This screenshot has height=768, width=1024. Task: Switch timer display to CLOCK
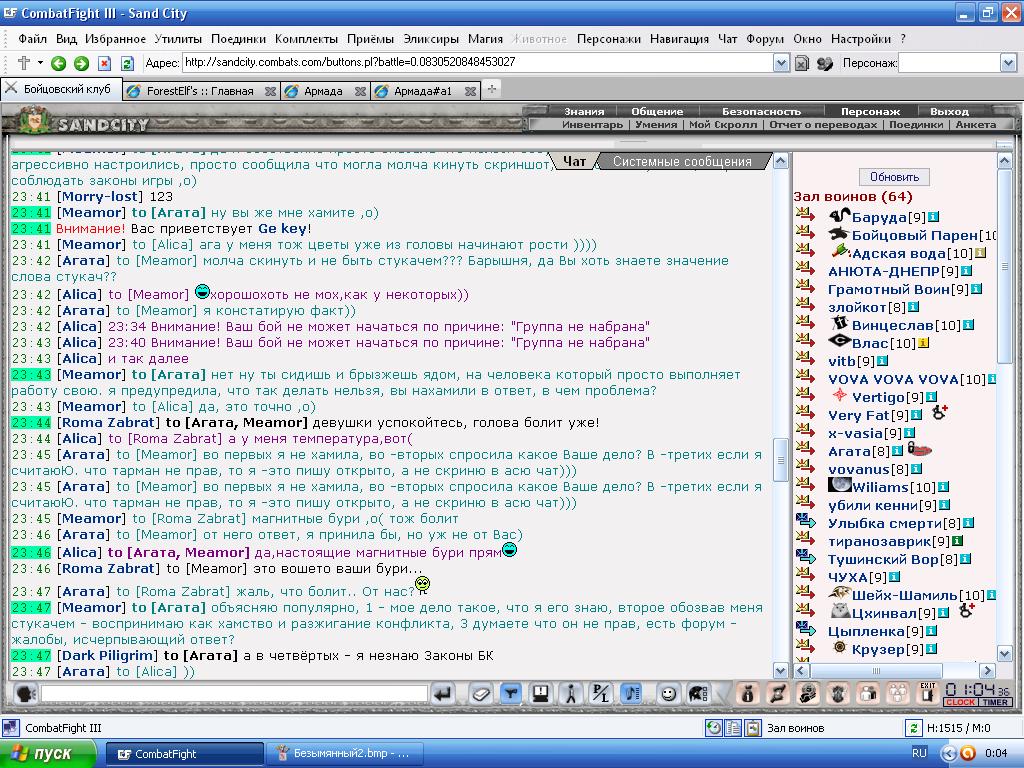pyautogui.click(x=959, y=702)
